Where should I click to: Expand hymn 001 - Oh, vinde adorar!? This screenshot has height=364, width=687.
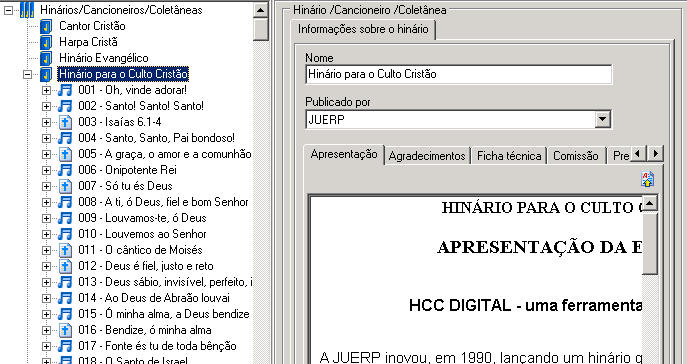click(46, 91)
